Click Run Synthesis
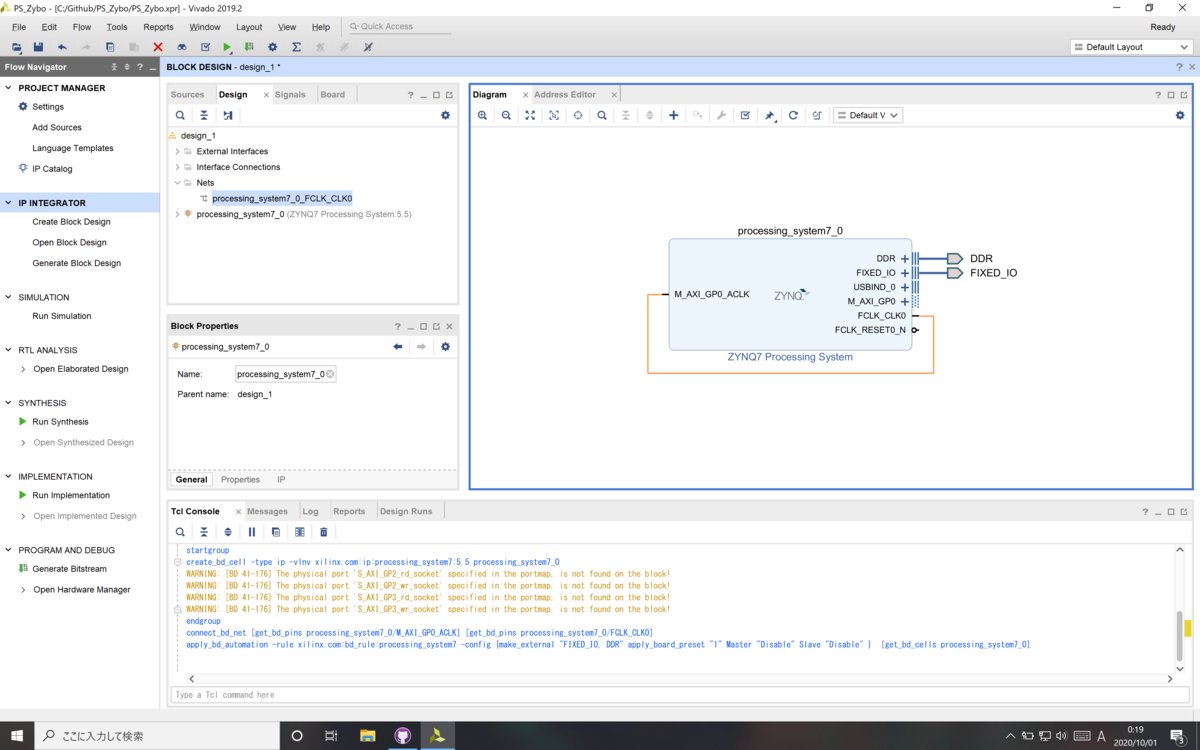 click(60, 422)
